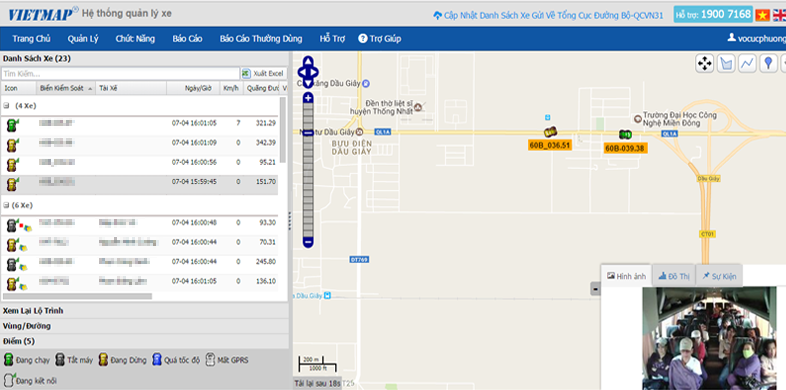Select the map pin point tool
The image size is (786, 390).
tap(768, 63)
